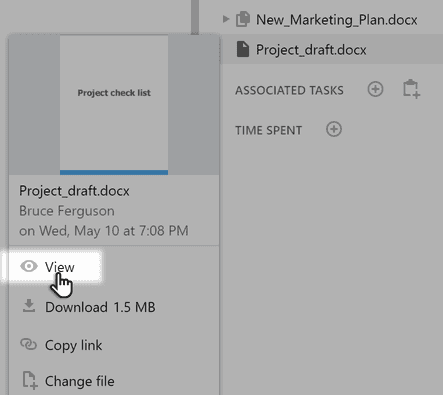Open New_Marketing_Plan.docx from the file list

pos(337,20)
